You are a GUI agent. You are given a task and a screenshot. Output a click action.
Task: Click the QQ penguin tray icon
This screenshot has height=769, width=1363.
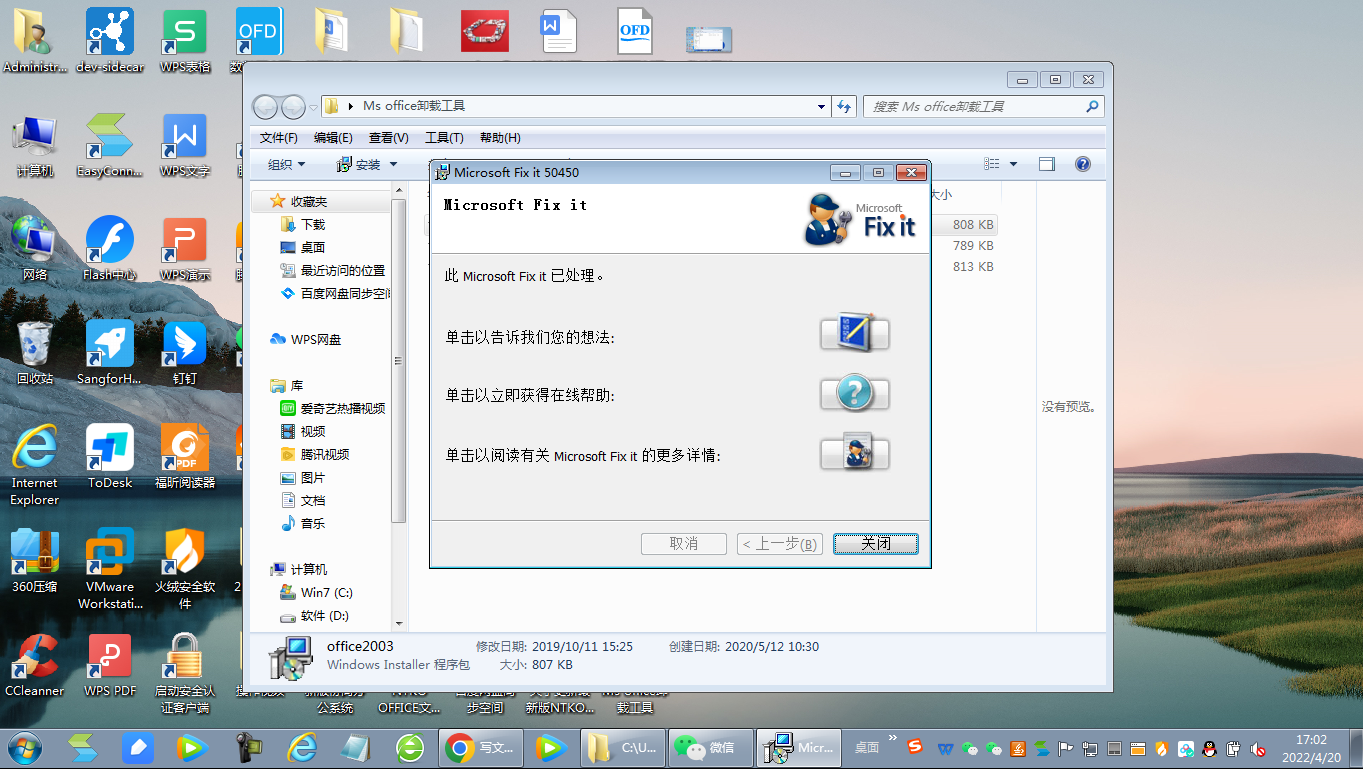click(x=1209, y=748)
